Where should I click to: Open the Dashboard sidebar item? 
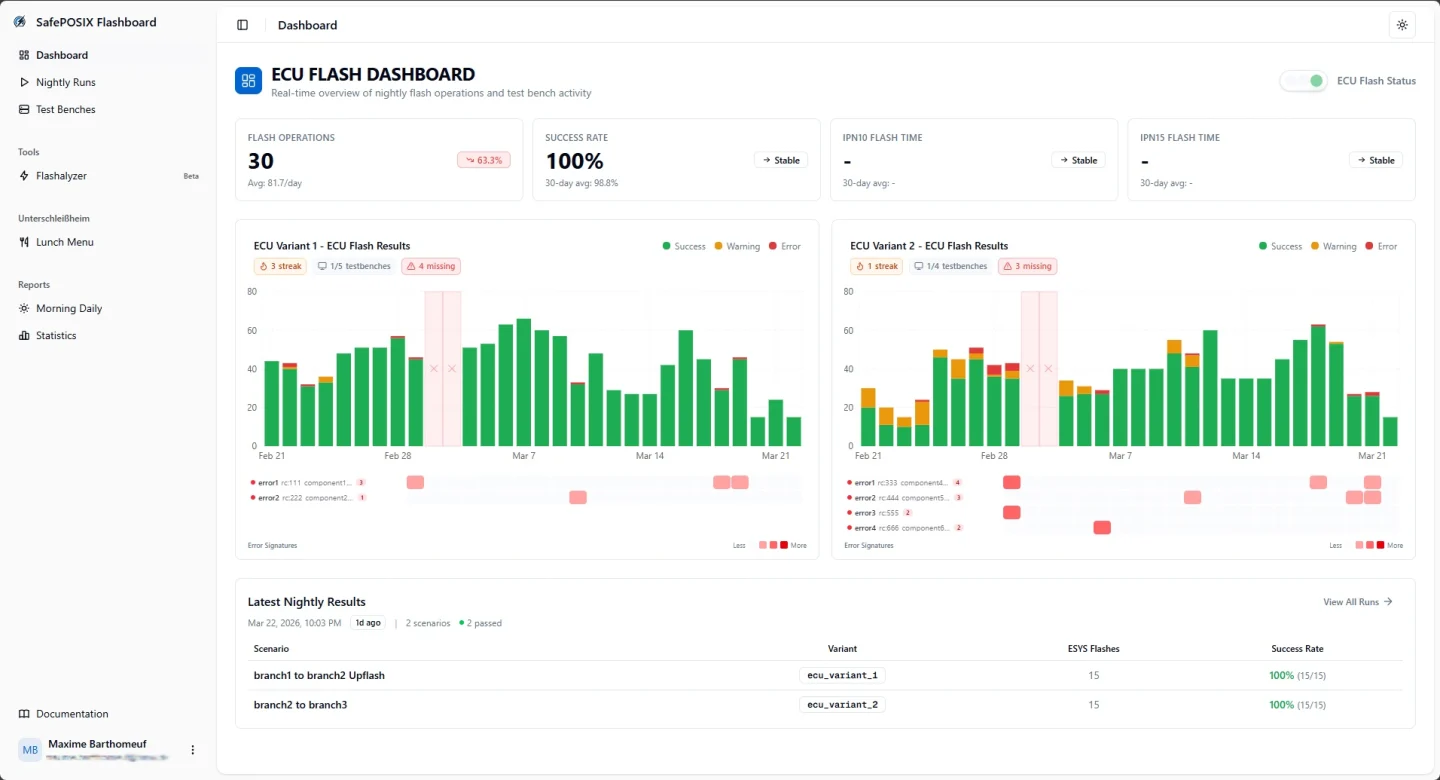click(108, 55)
